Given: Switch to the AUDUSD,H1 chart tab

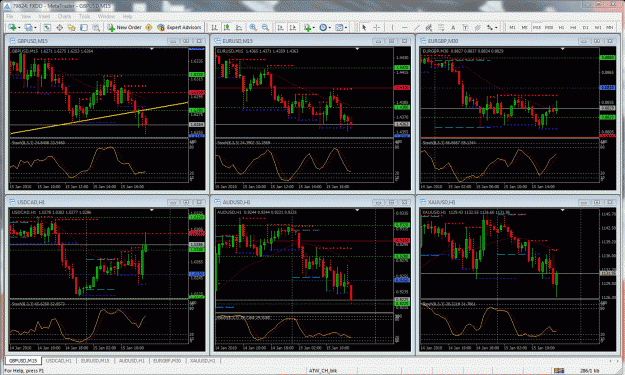Looking at the screenshot, I should [132, 361].
